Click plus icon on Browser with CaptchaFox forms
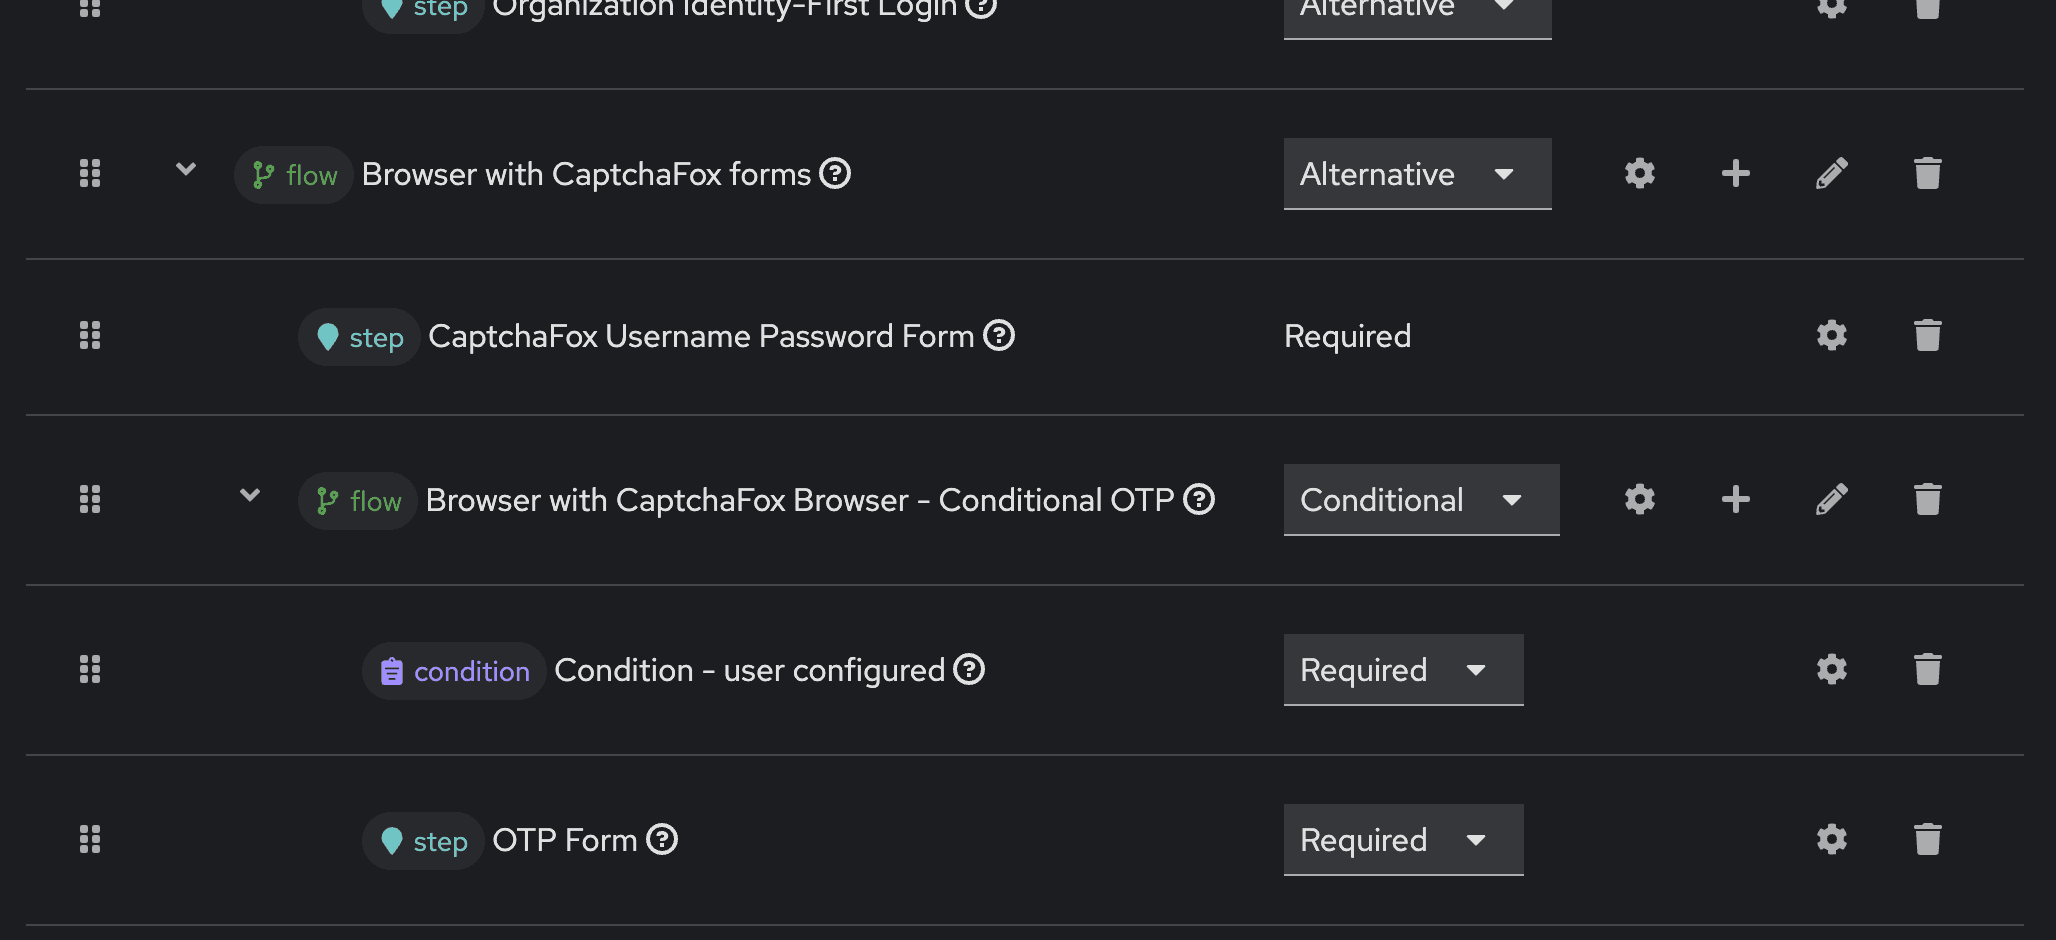2056x940 pixels. [x=1735, y=173]
